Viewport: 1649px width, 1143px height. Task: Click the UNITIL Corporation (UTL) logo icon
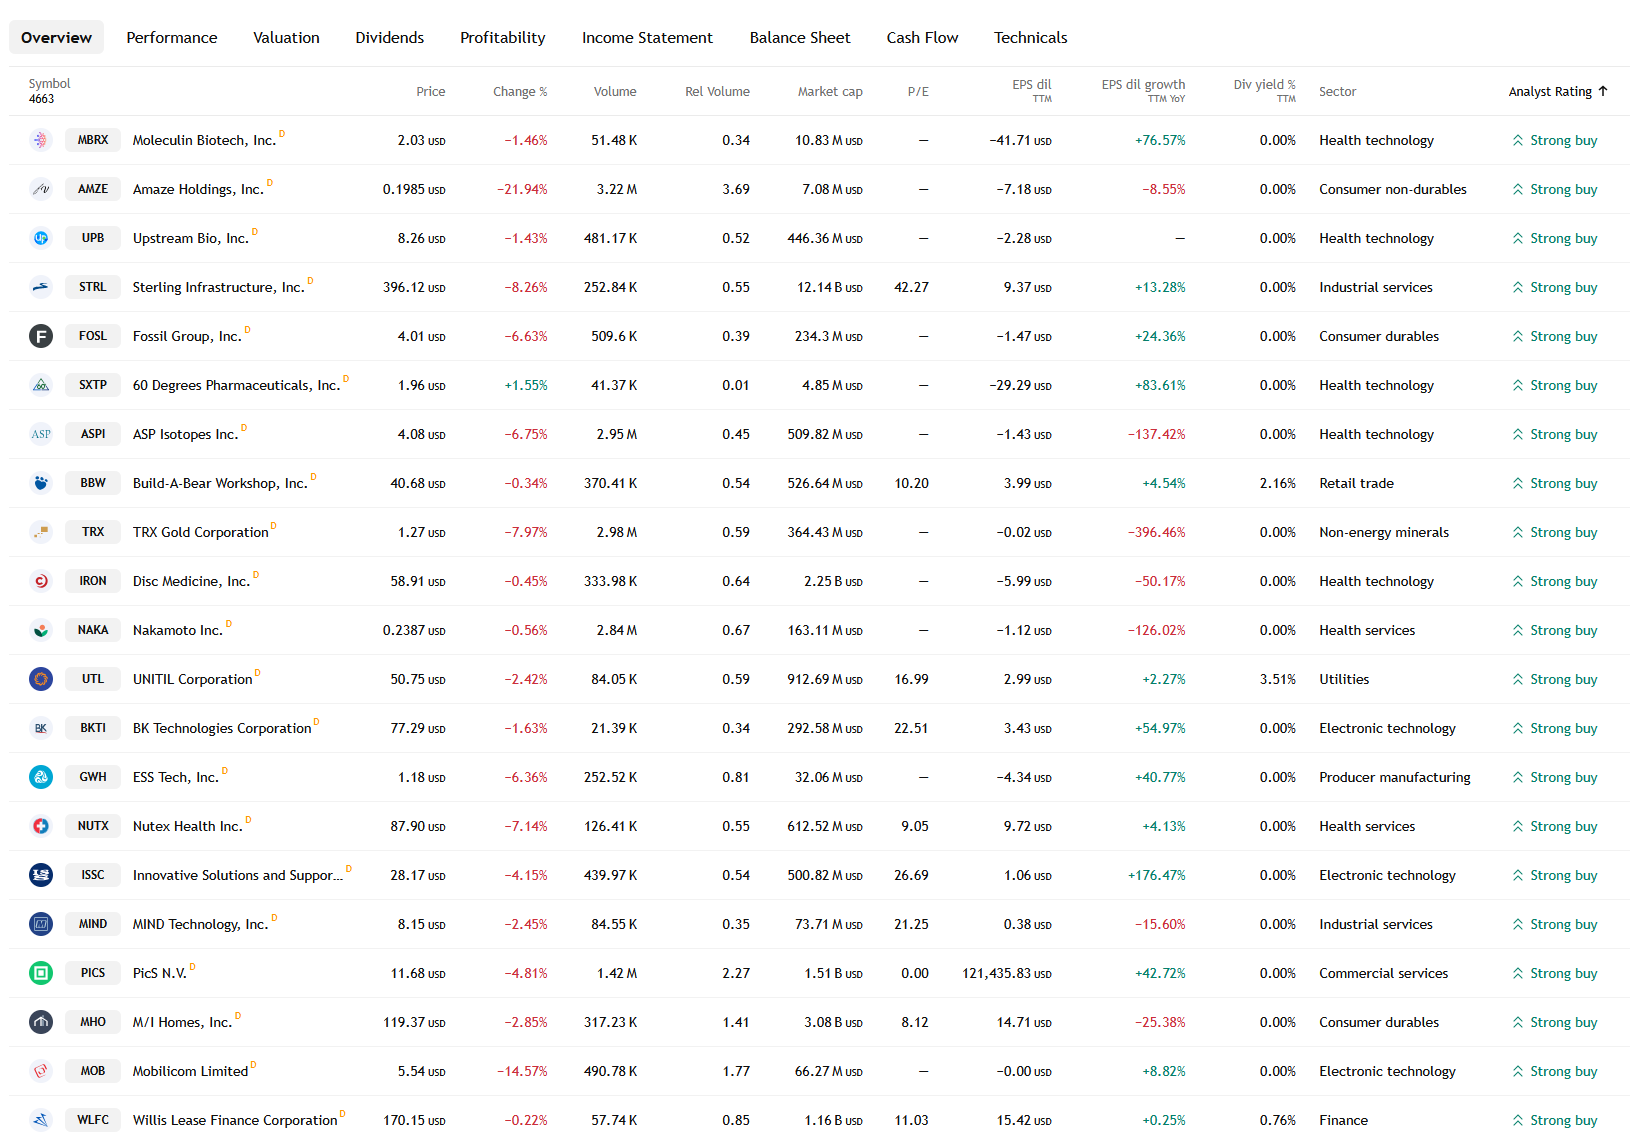click(41, 679)
